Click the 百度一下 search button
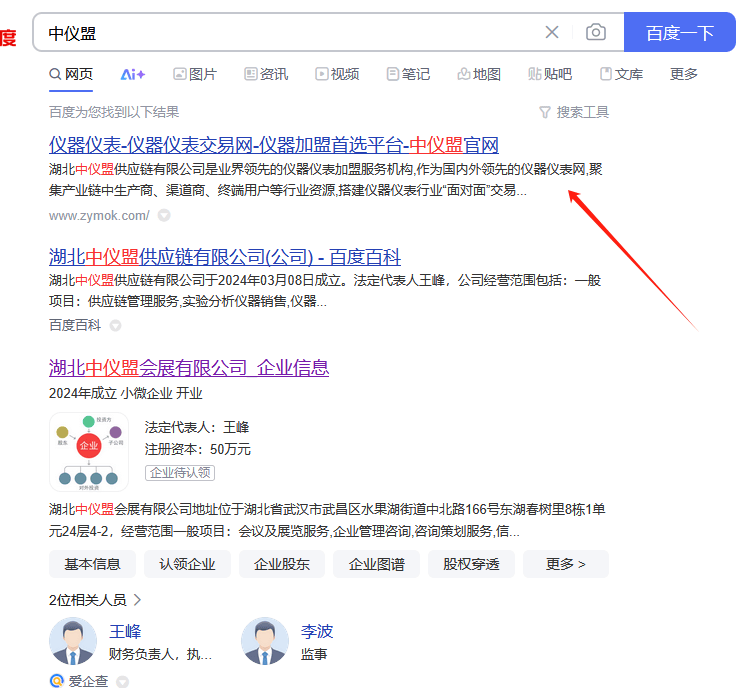753x688 pixels. [x=679, y=32]
